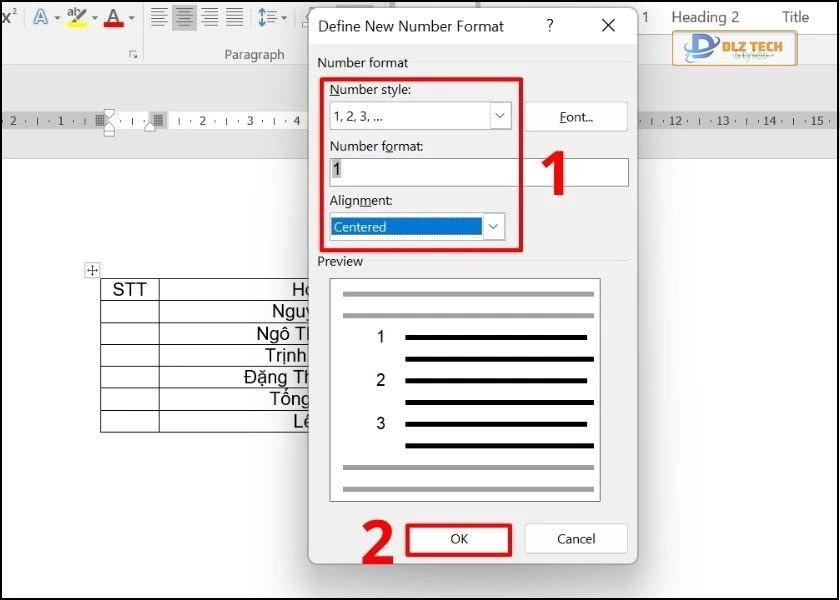The height and width of the screenshot is (600, 840).
Task: Open the font color dropdown arrow
Action: pyautogui.click(x=132, y=18)
